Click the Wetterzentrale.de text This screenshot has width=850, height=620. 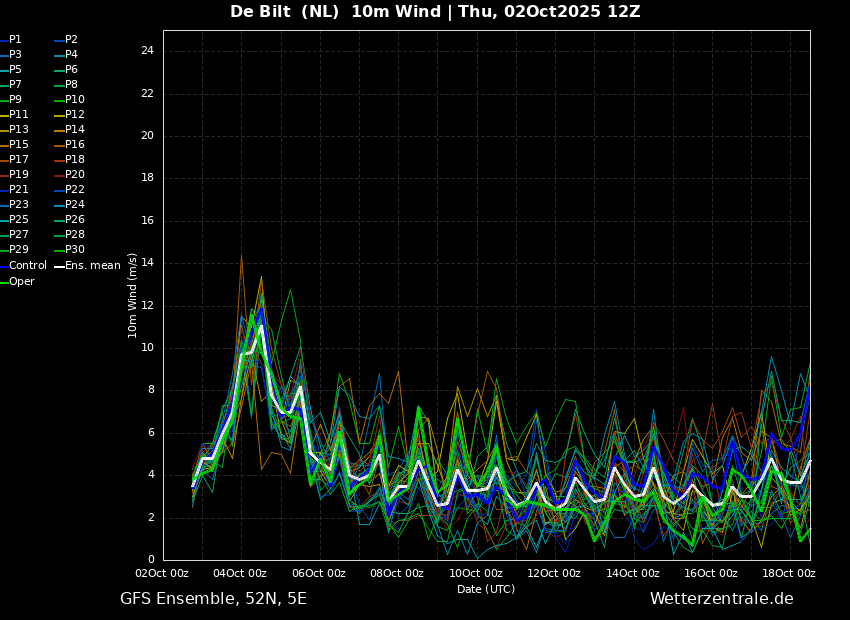(x=721, y=599)
